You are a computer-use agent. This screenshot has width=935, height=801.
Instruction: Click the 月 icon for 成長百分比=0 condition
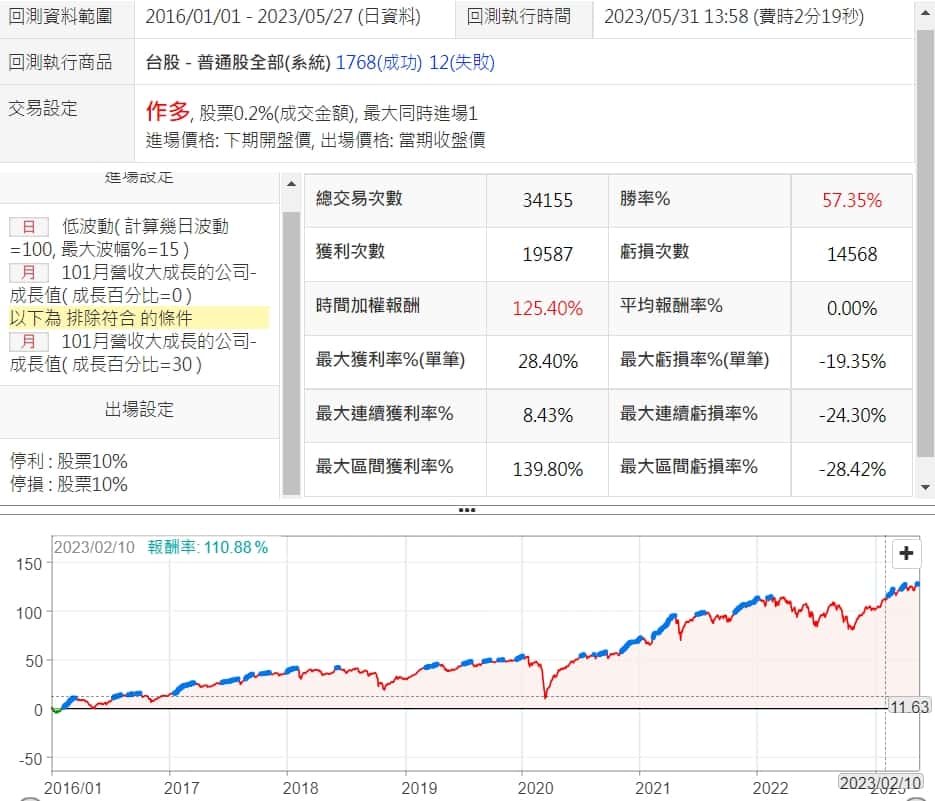(x=28, y=273)
